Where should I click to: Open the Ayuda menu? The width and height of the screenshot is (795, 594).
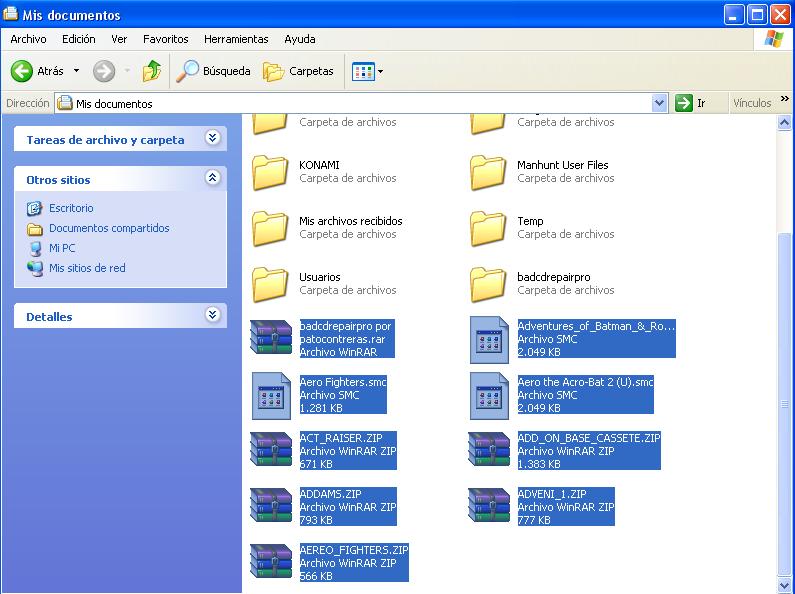(x=300, y=39)
